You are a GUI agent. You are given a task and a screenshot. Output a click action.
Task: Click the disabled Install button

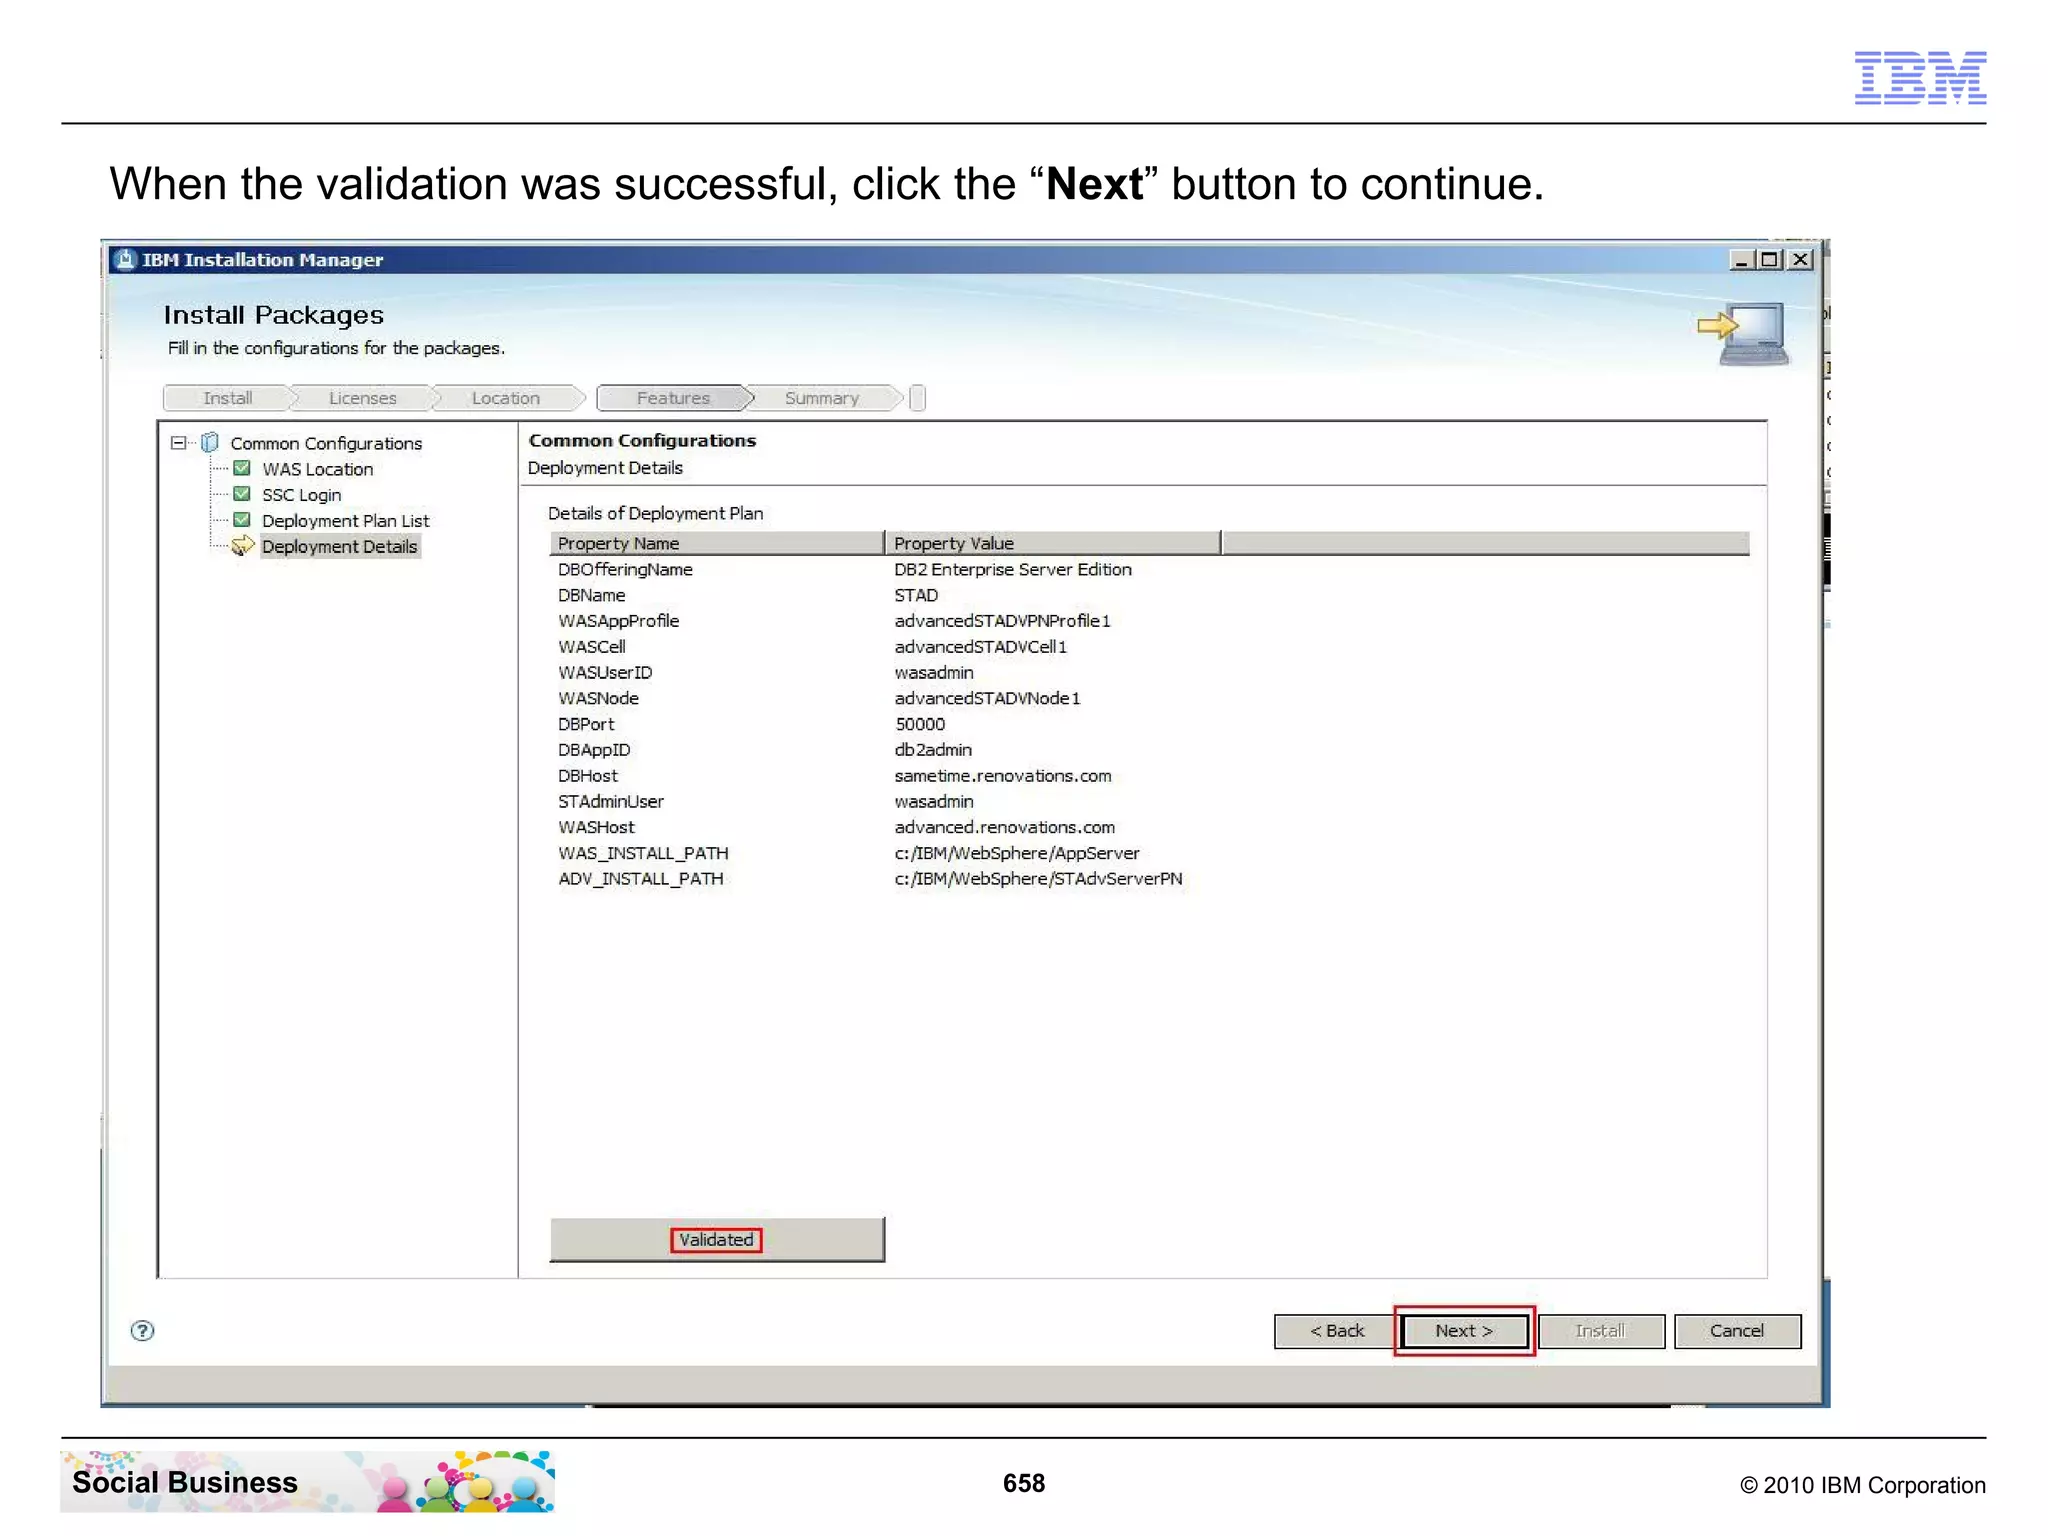tap(1600, 1331)
